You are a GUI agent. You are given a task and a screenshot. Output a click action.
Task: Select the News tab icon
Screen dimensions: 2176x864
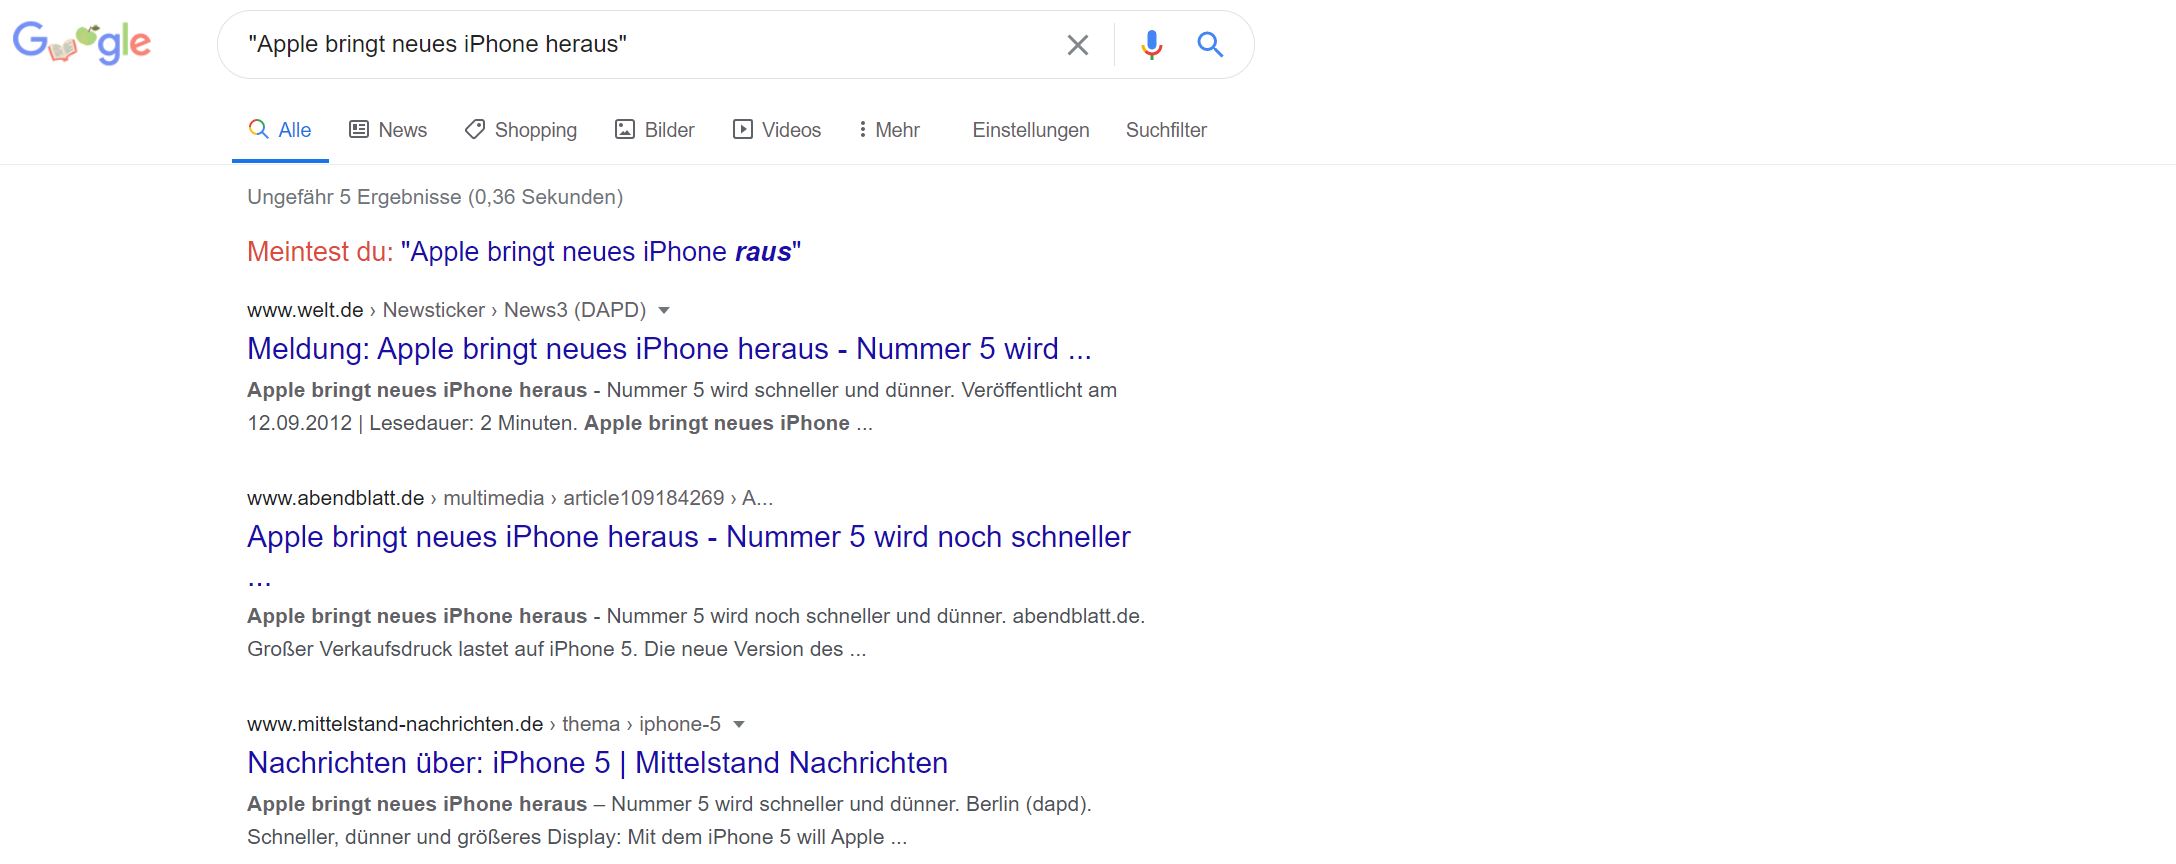point(358,129)
